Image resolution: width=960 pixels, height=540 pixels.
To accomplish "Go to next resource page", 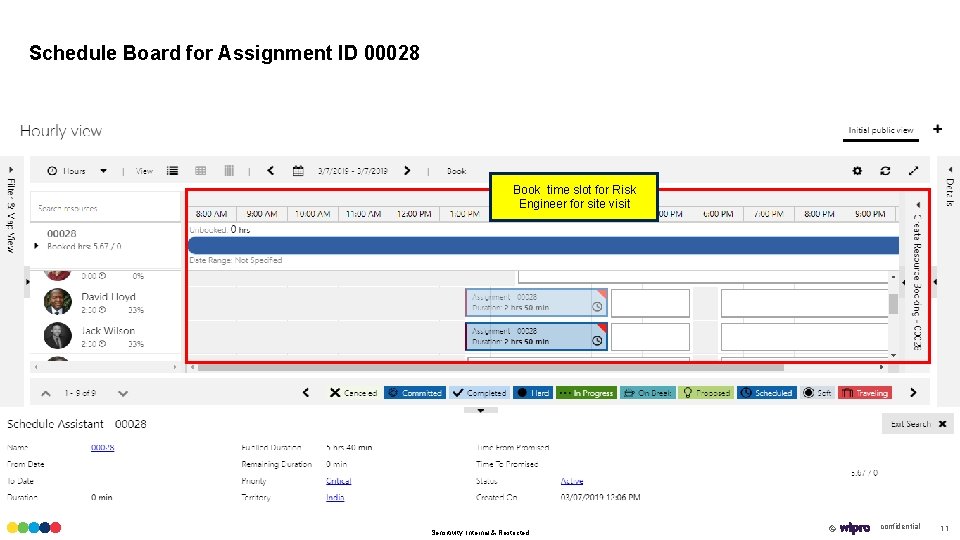I will (x=123, y=393).
